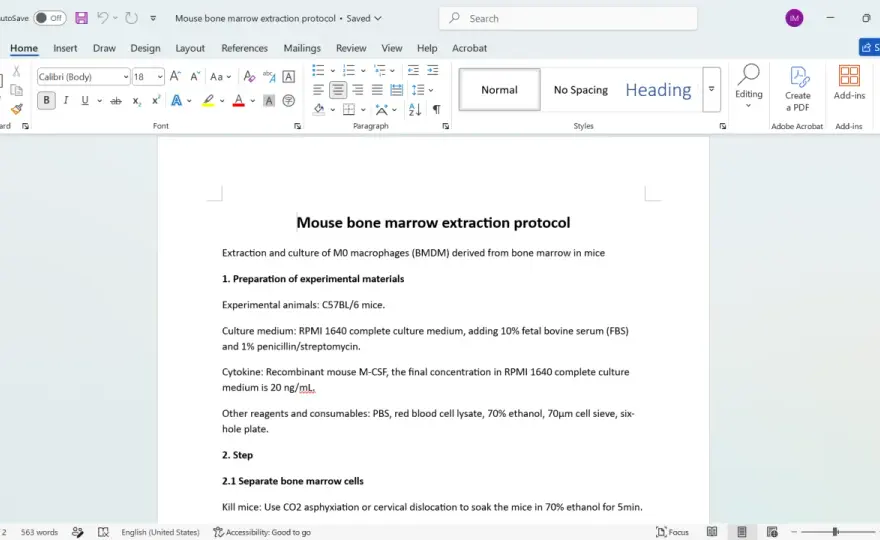880x540 pixels.
Task: Toggle Bold formatting
Action: pyautogui.click(x=46, y=101)
